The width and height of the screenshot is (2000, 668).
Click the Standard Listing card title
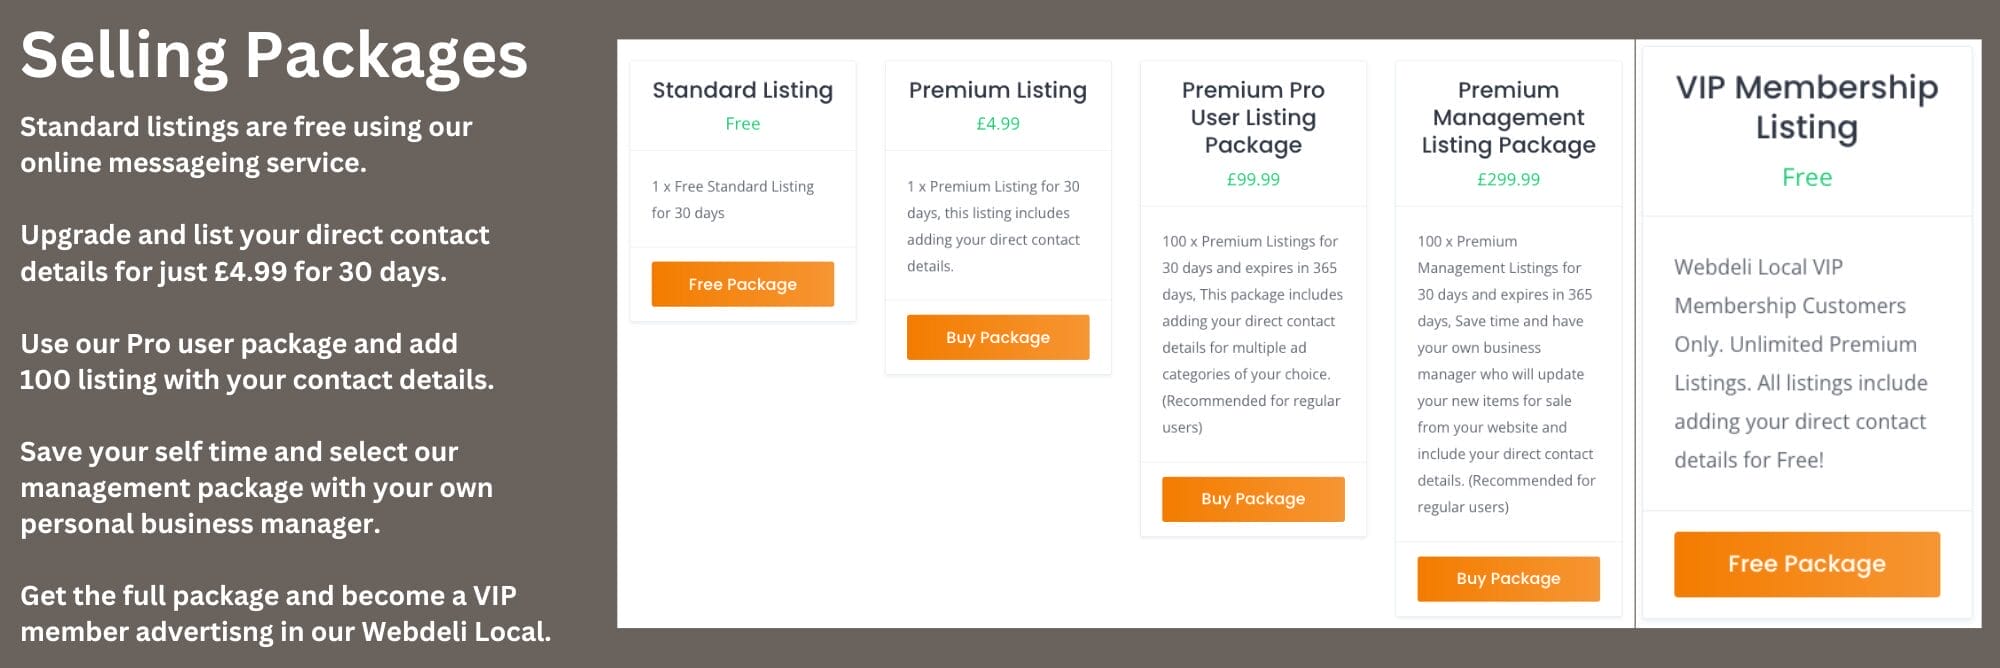tap(742, 90)
